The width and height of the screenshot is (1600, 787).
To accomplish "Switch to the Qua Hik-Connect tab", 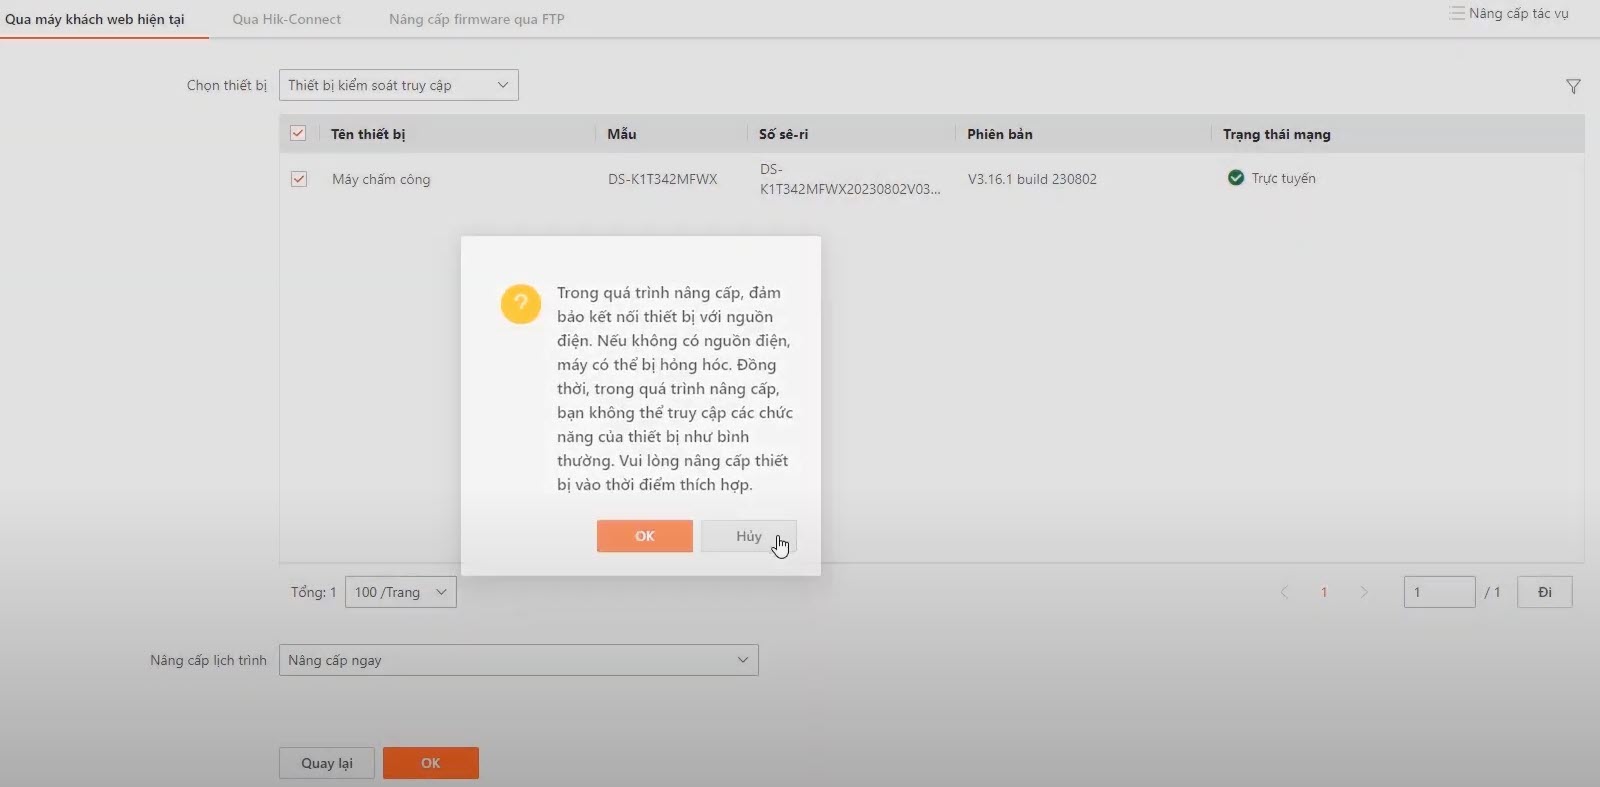I will click(287, 19).
